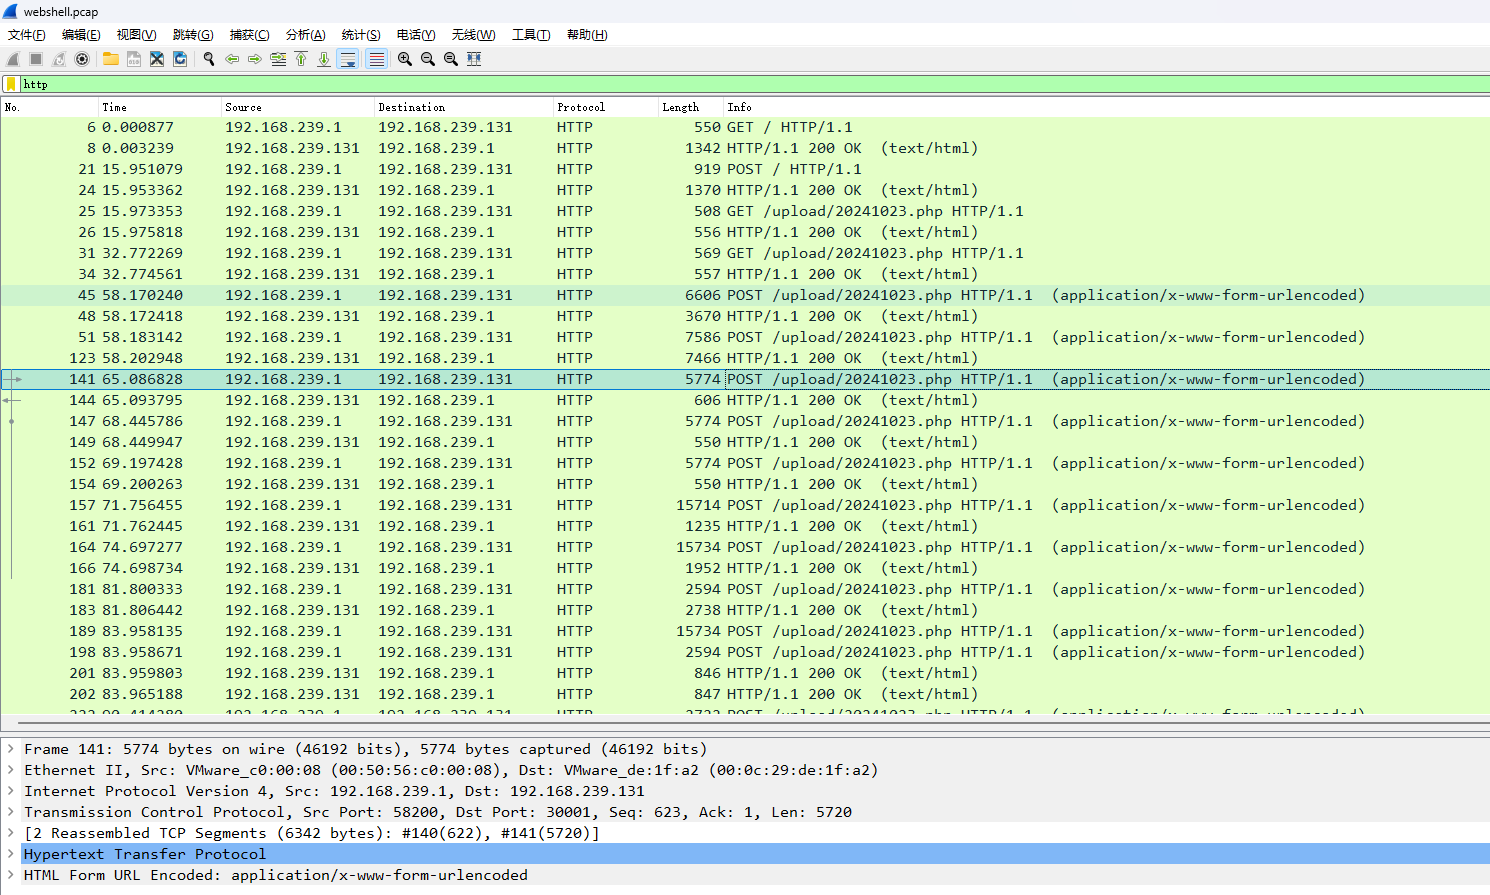Expand the Hypertext Transfer Protocol row
The image size is (1490, 895).
pos(10,854)
